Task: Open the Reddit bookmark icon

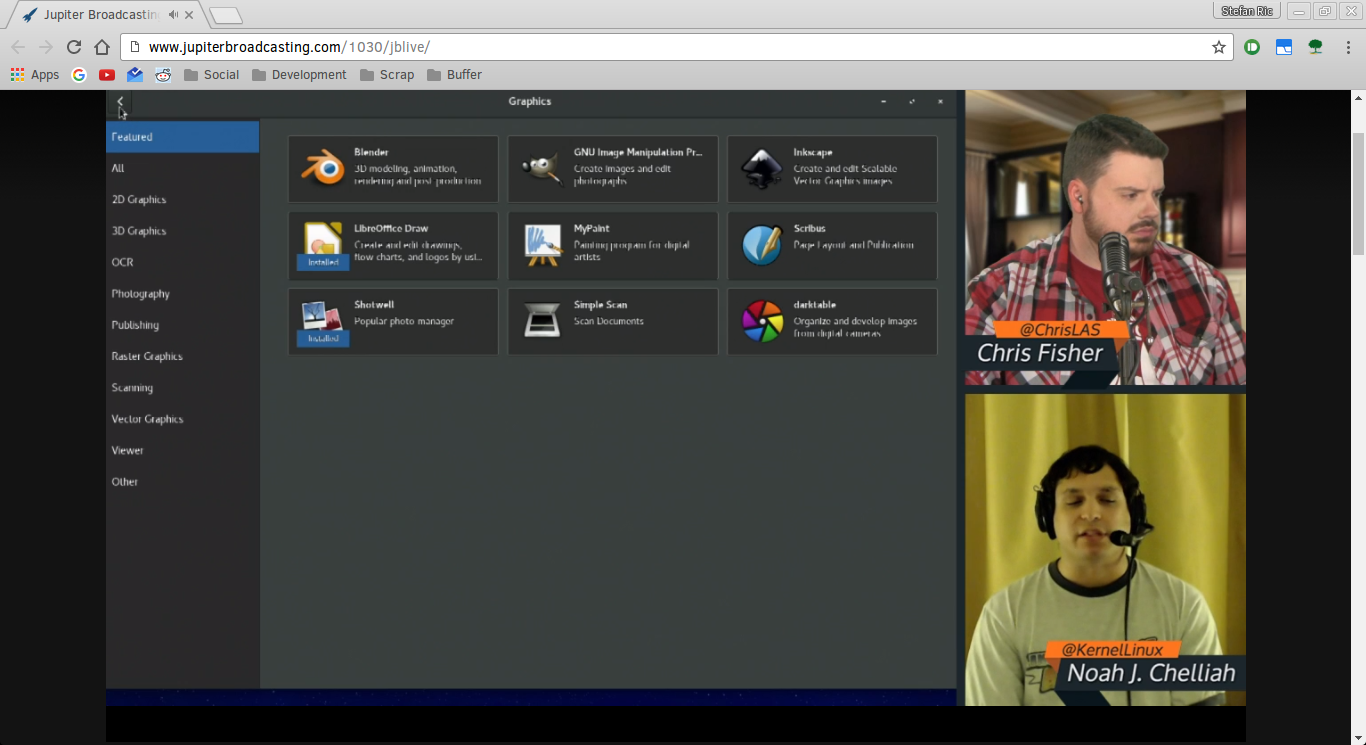Action: pos(163,75)
